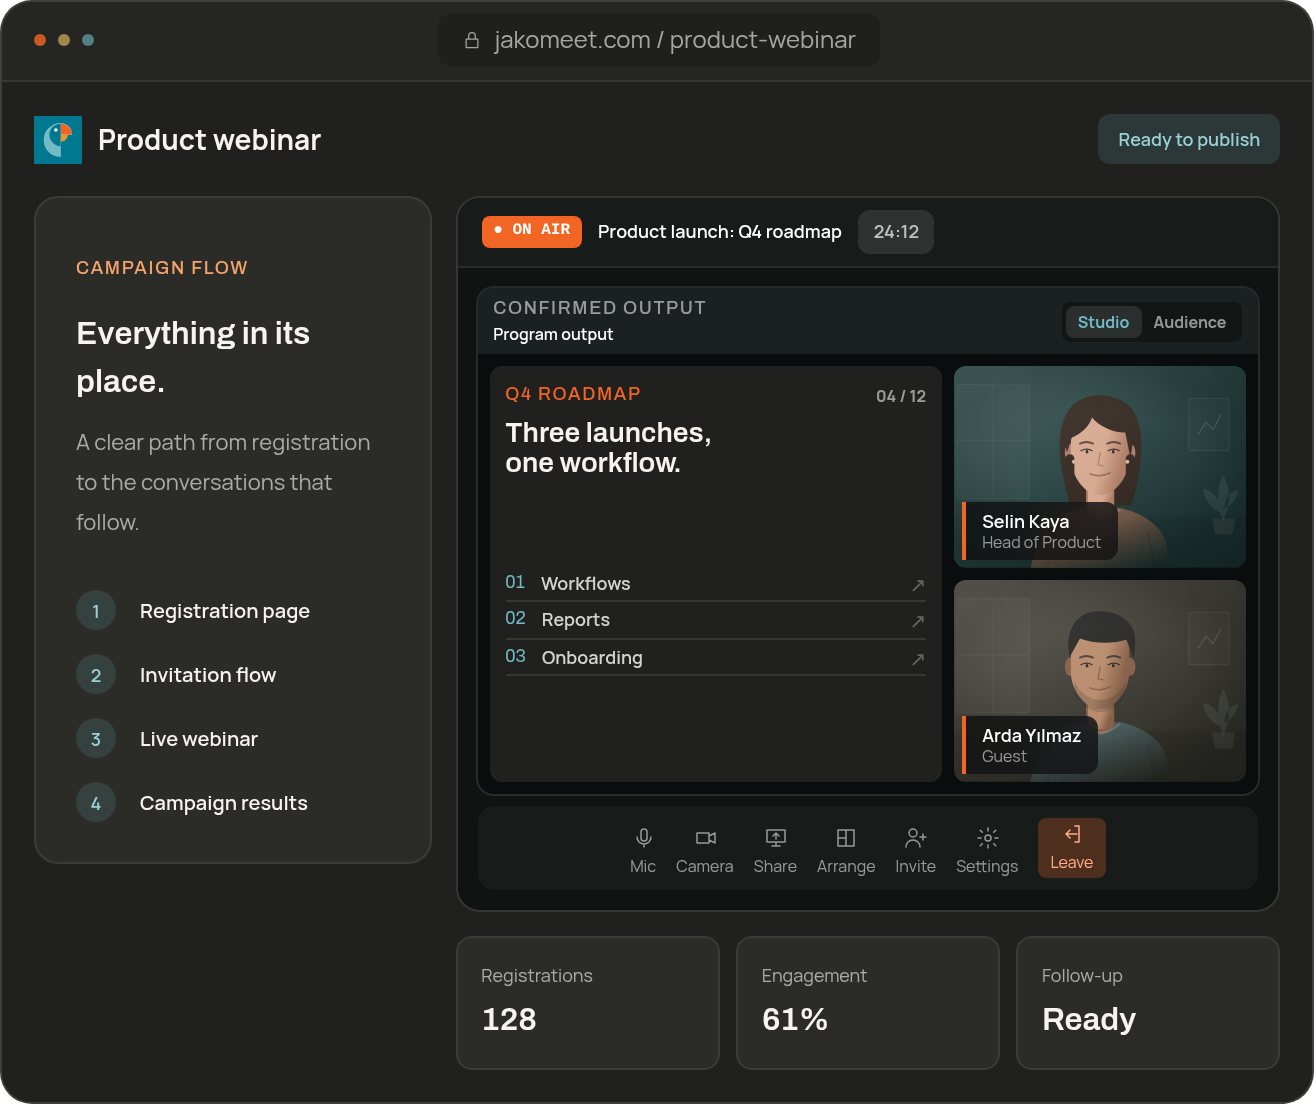Open the Arrange layout icon
The height and width of the screenshot is (1104, 1314).
[846, 838]
